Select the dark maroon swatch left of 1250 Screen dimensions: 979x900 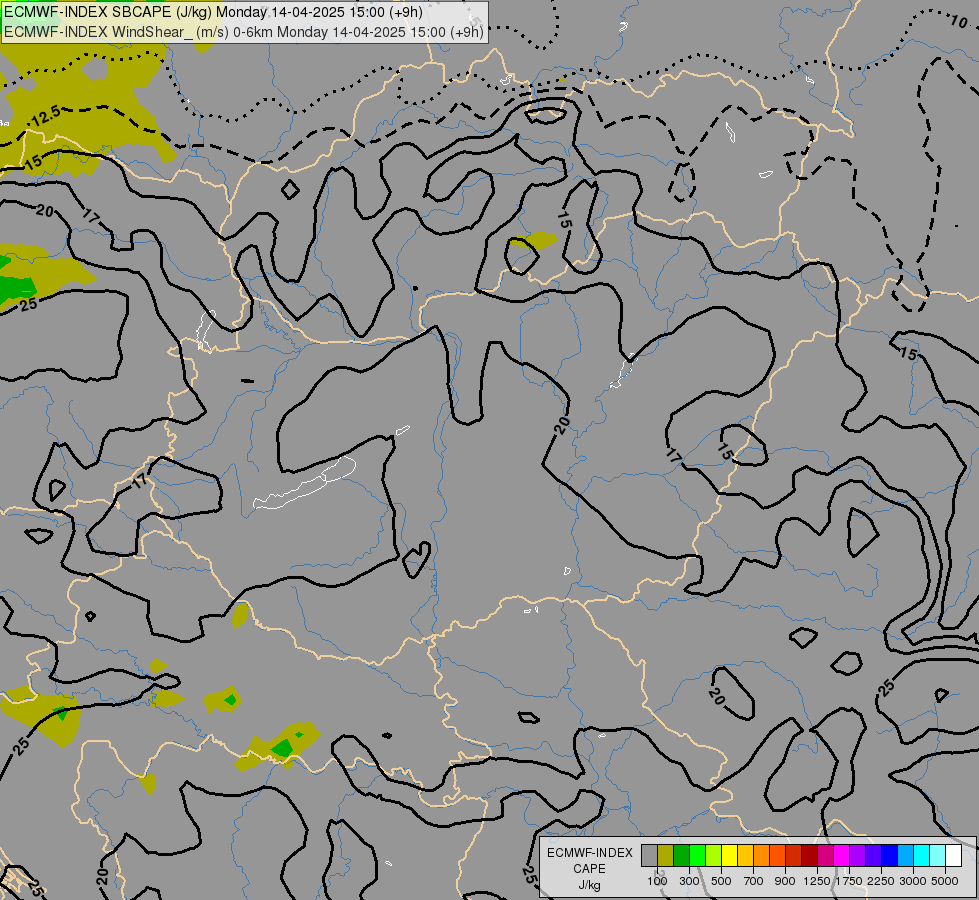(809, 855)
